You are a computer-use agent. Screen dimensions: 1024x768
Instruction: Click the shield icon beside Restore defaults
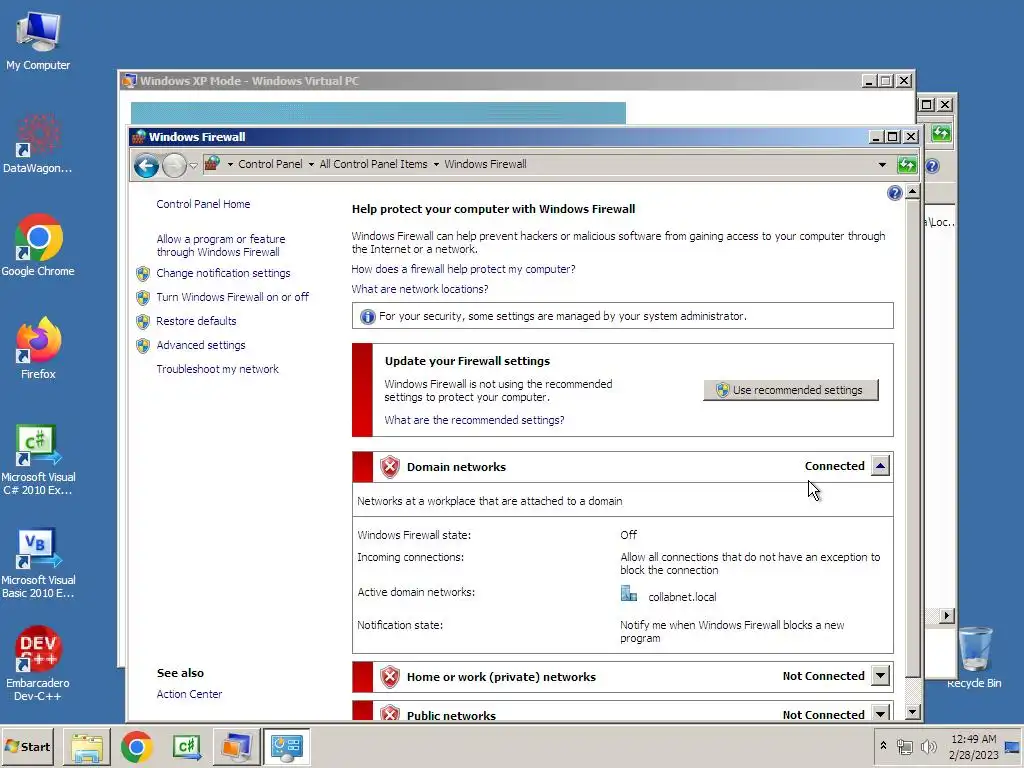pos(143,321)
